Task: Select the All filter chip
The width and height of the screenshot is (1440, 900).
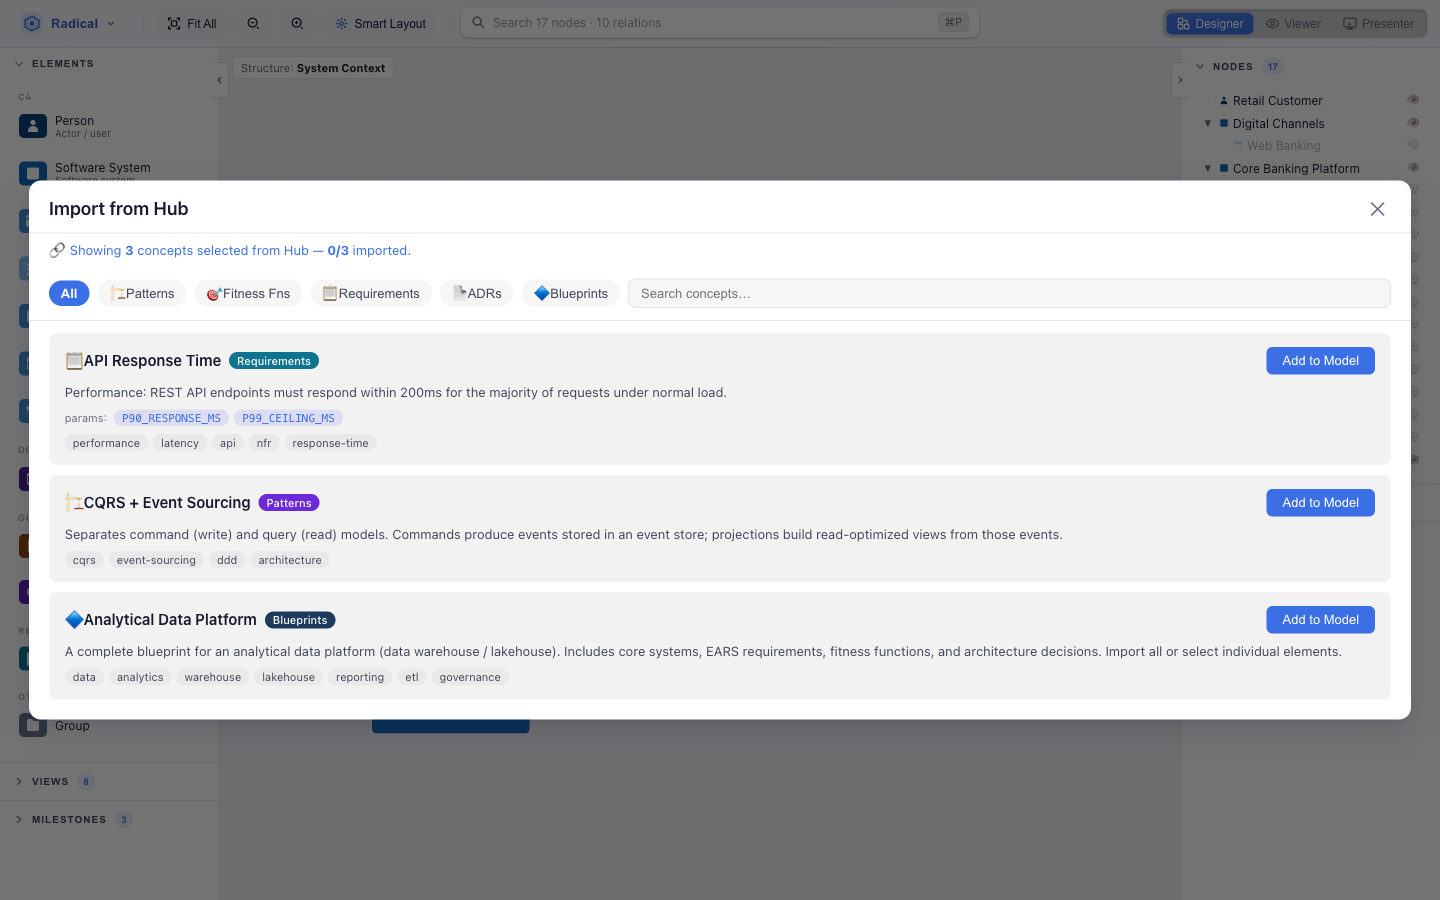Action: click(69, 293)
